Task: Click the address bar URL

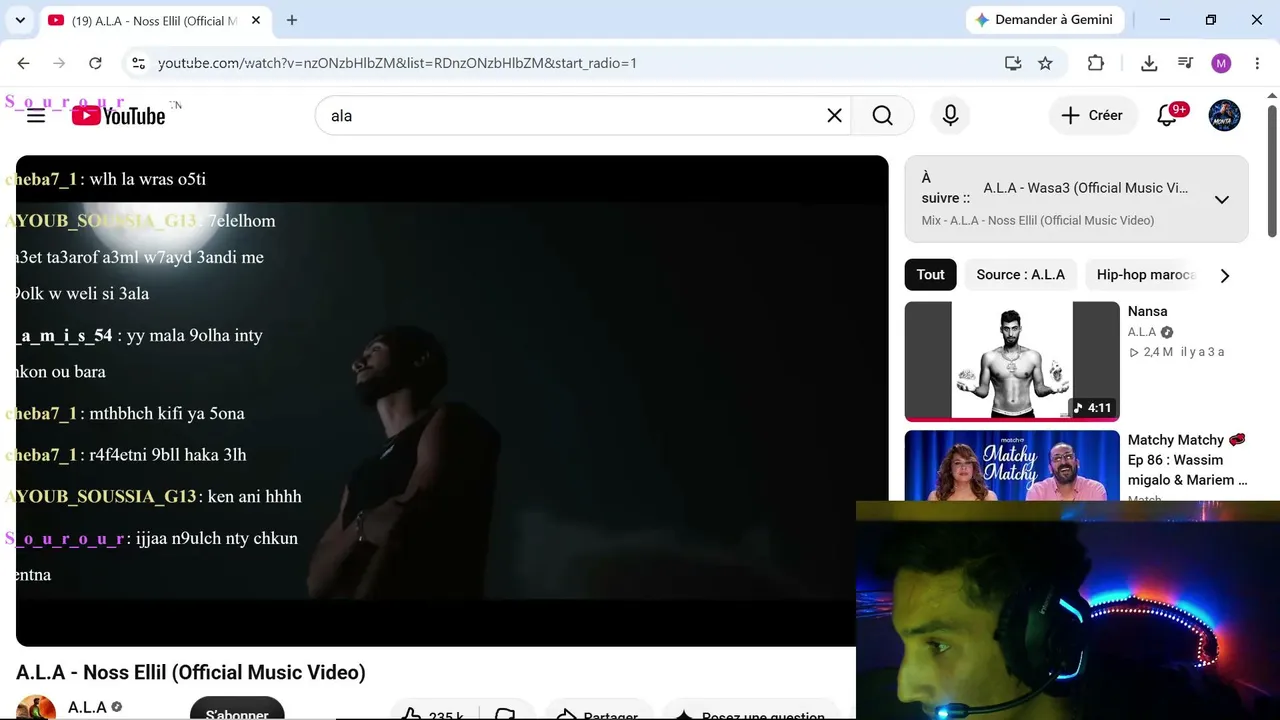Action: tap(397, 63)
